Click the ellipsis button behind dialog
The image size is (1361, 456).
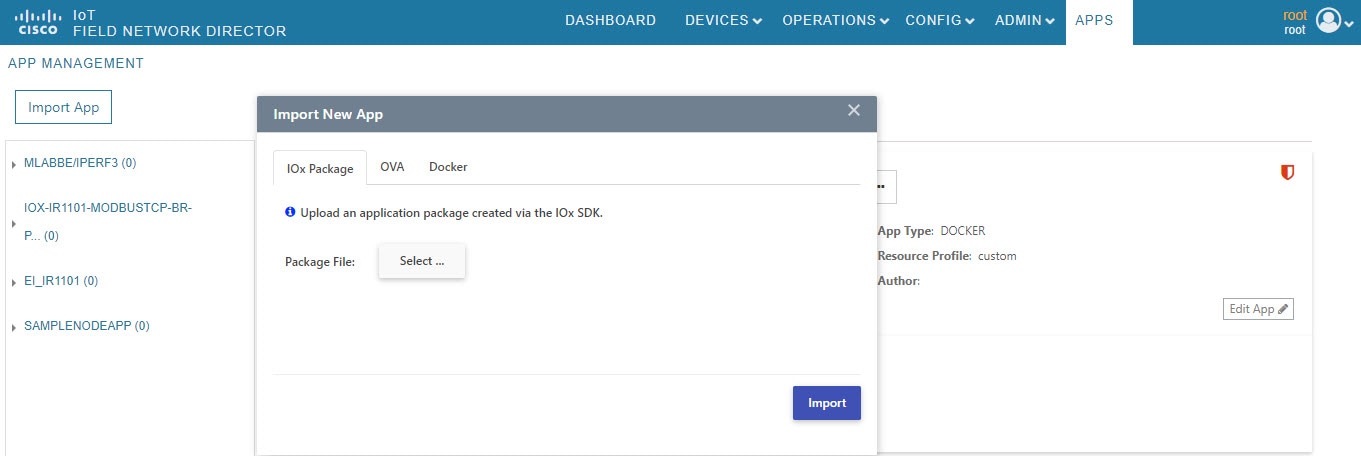(x=886, y=187)
